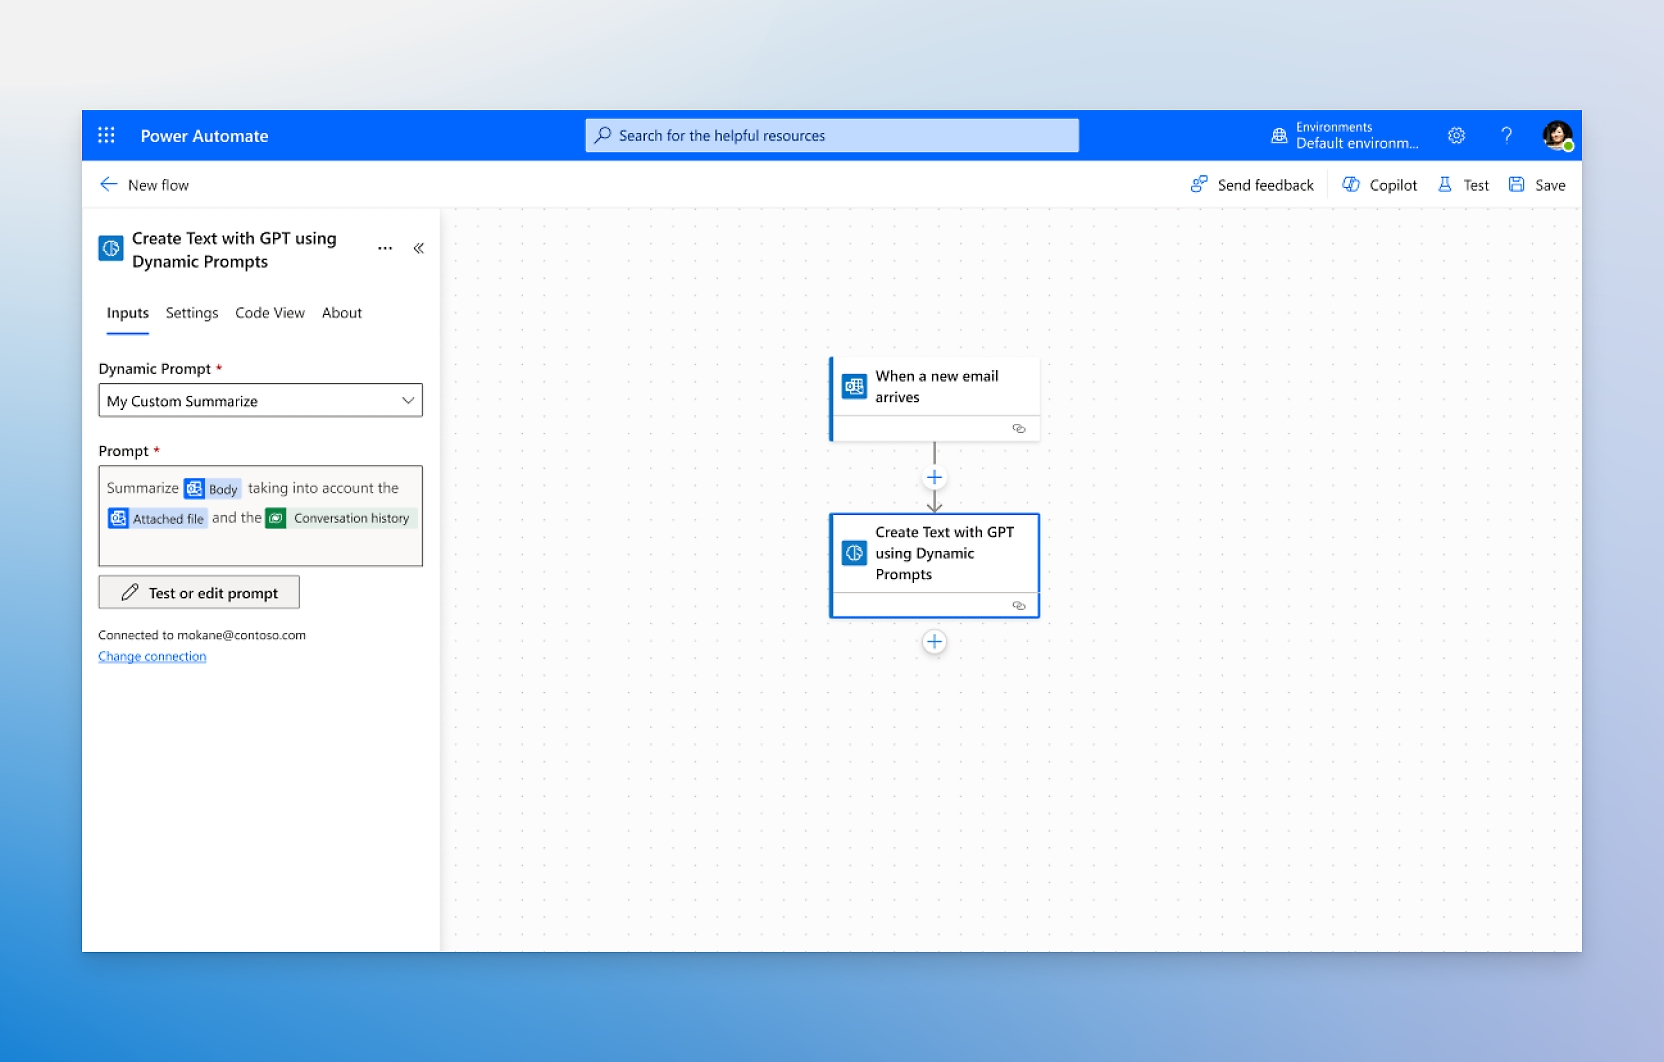Click the Save button in toolbar
The width and height of the screenshot is (1664, 1062).
(x=1537, y=185)
